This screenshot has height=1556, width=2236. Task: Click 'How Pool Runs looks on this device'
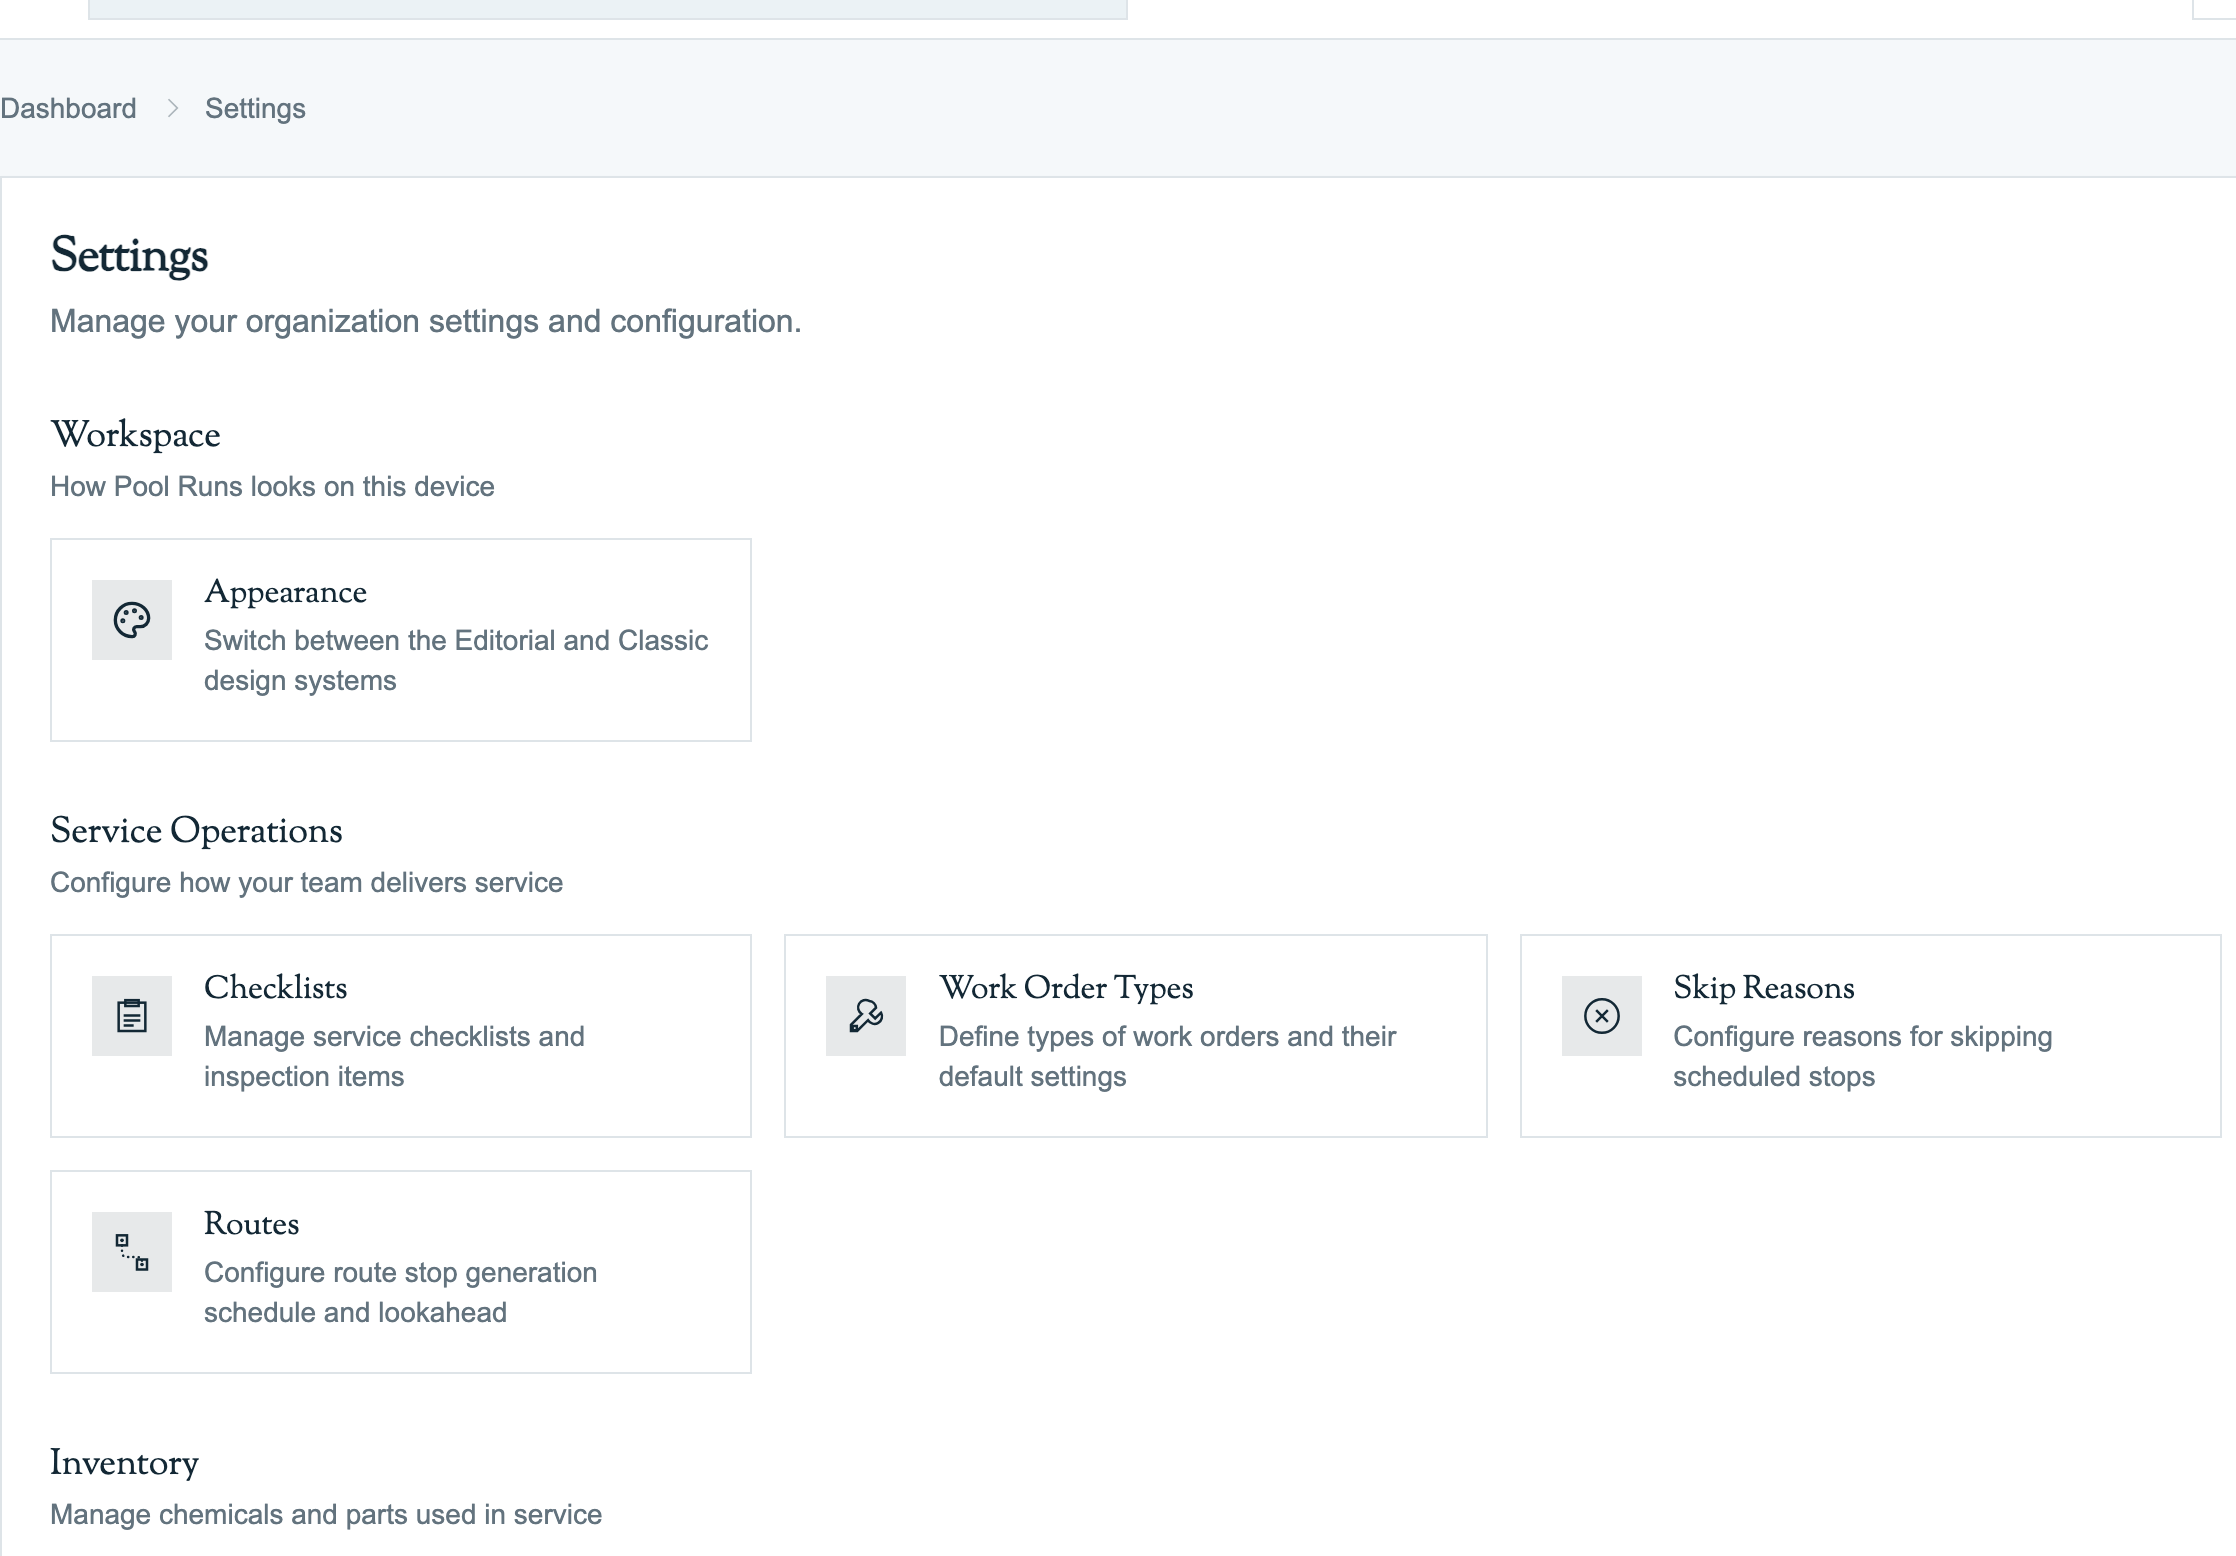[273, 486]
